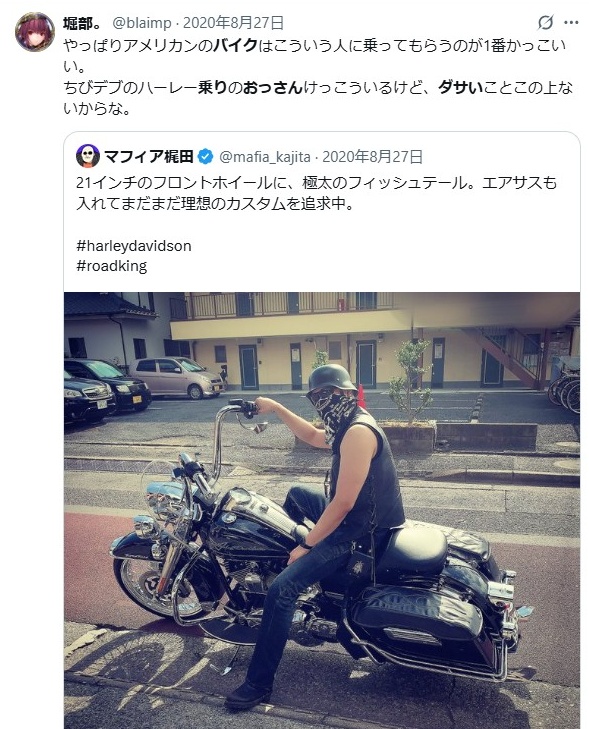Click the blue verified badge
The width and height of the screenshot is (589, 729).
pyautogui.click(x=205, y=157)
